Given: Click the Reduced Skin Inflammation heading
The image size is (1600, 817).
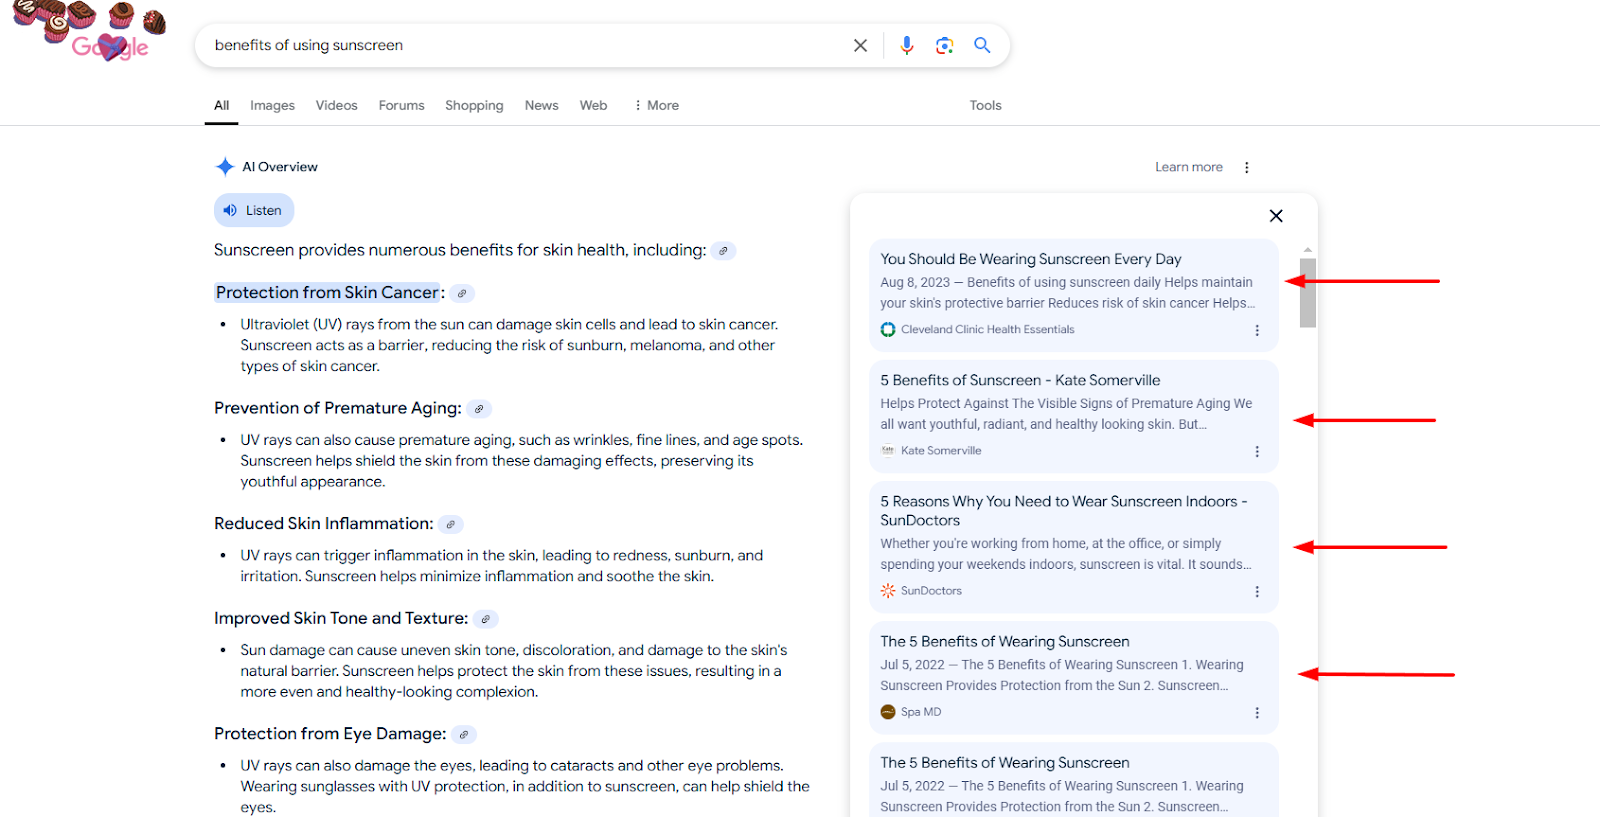Looking at the screenshot, I should [x=324, y=523].
